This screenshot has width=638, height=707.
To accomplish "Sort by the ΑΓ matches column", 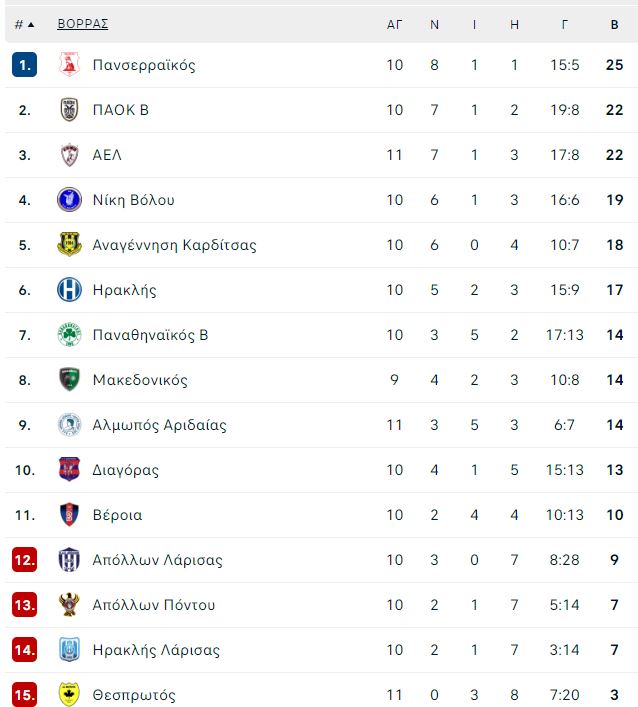I will (395, 25).
